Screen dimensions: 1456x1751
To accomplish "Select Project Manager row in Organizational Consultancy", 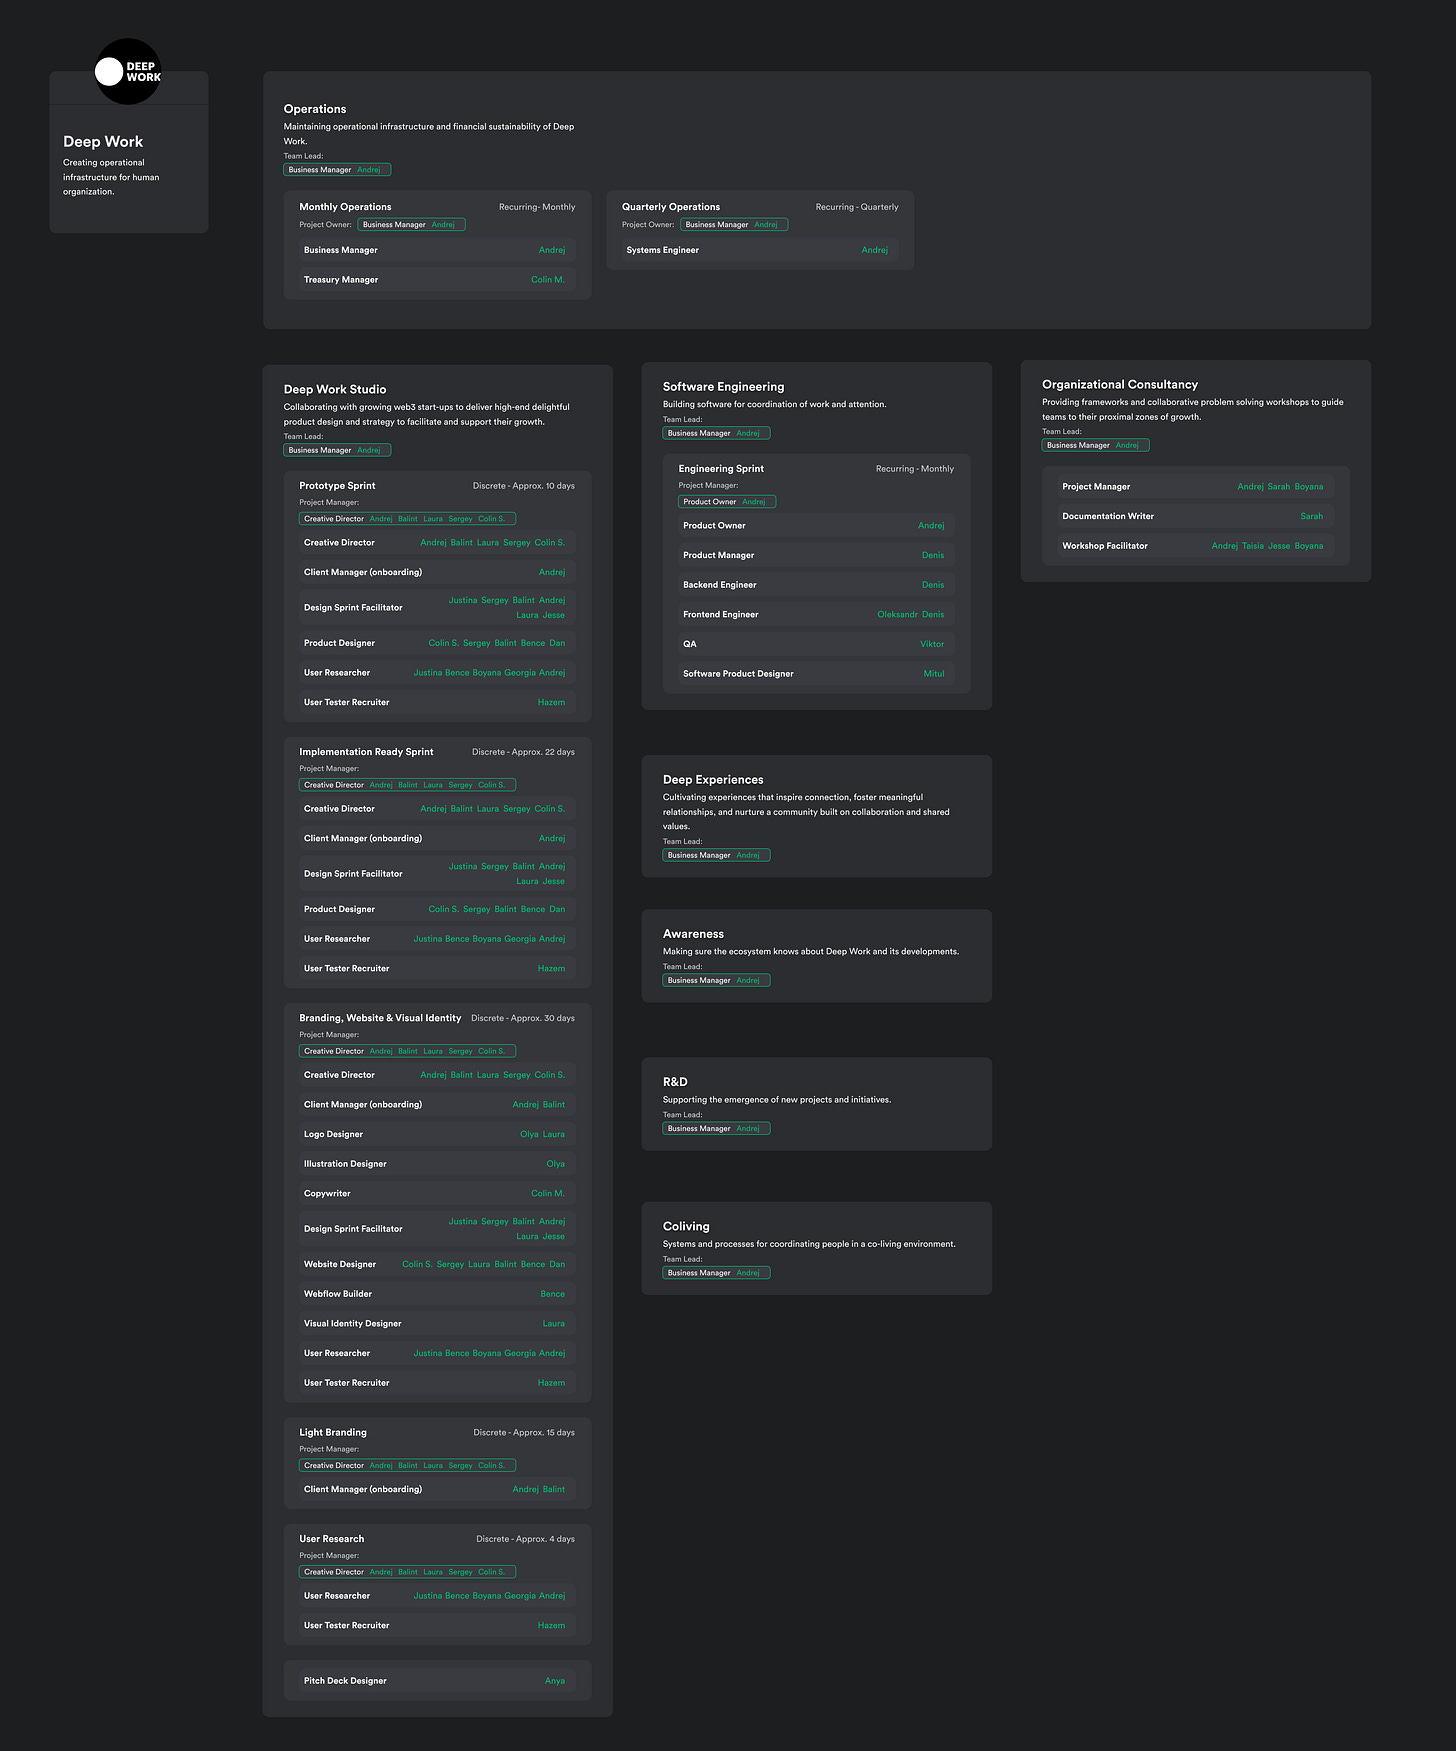I will click(1195, 487).
